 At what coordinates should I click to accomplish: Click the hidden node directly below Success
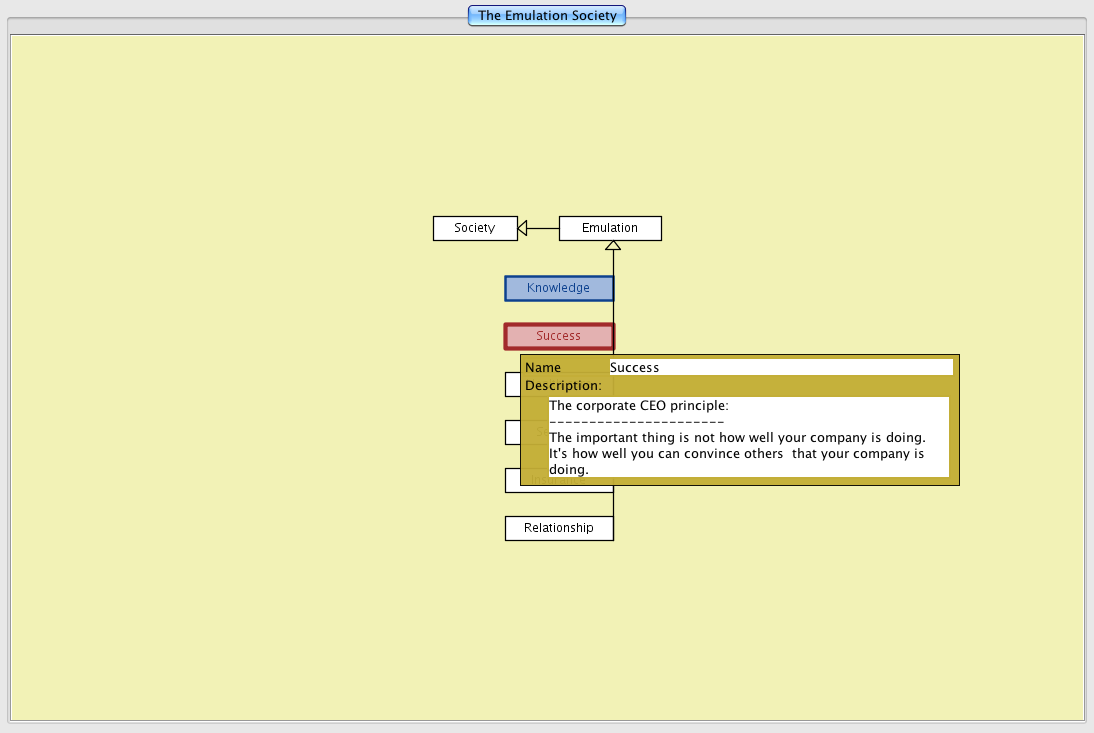(512, 384)
